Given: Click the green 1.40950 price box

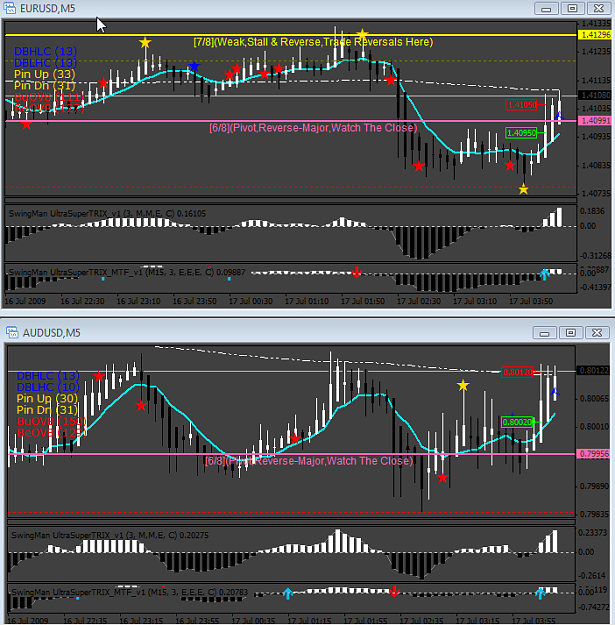Looking at the screenshot, I should 521,133.
